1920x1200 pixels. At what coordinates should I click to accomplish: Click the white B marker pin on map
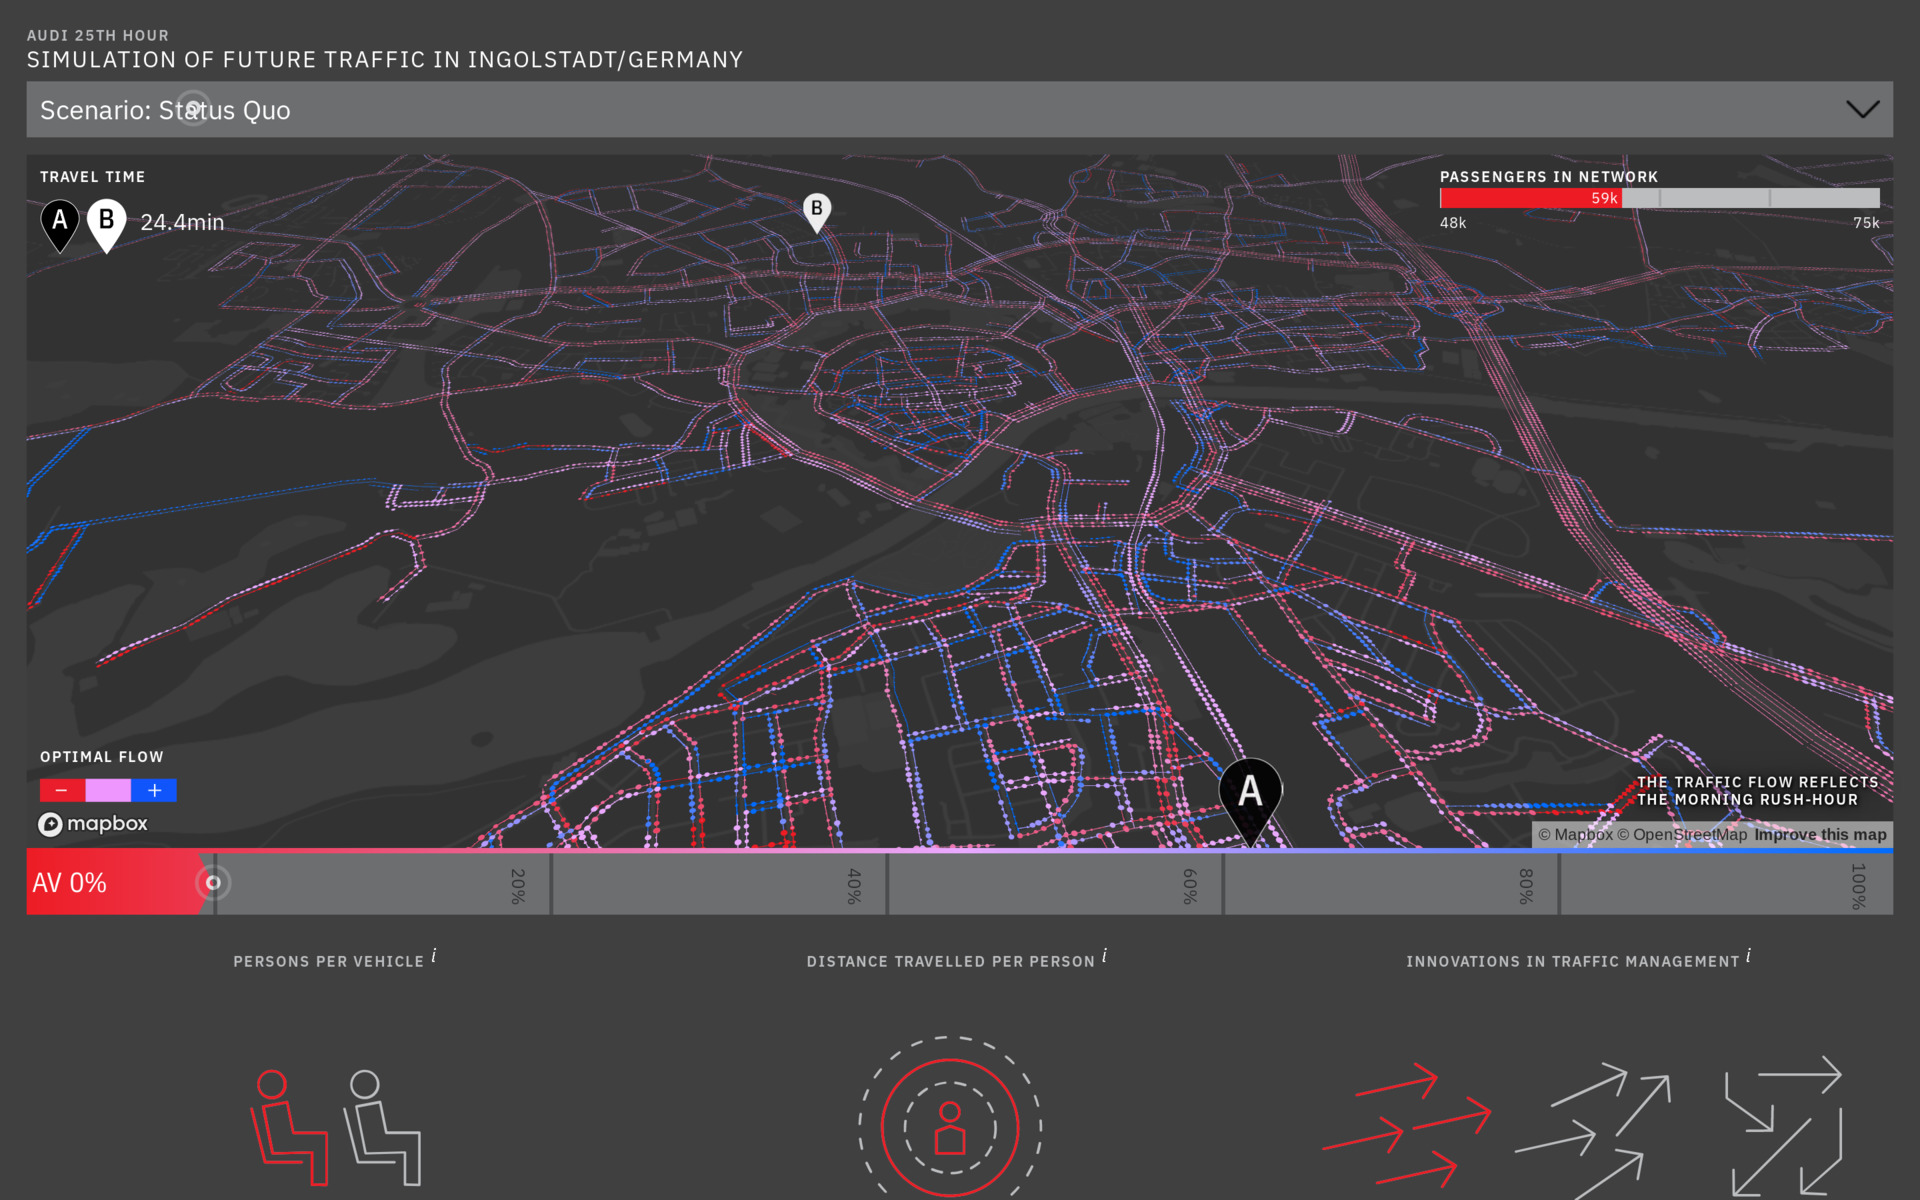817,210
